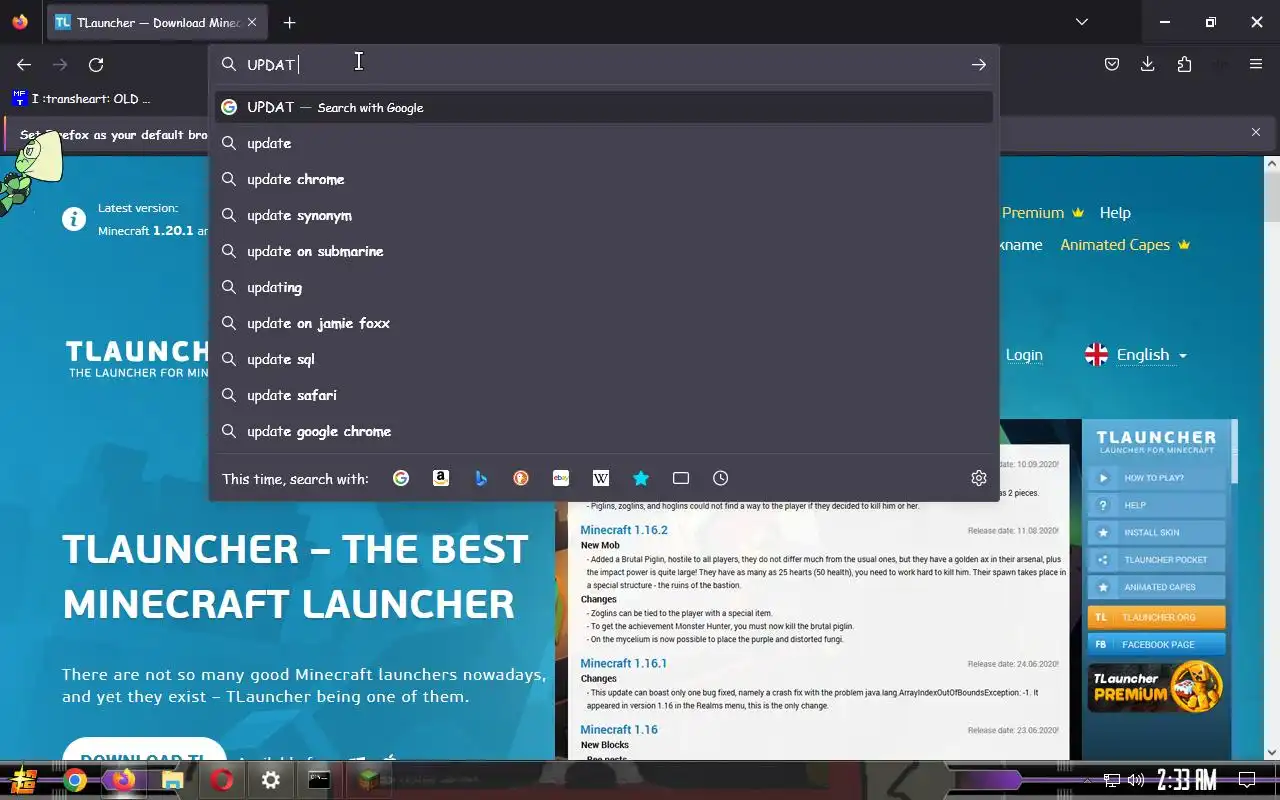Pick the 'update sql' suggestion
This screenshot has width=1280, height=800.
(604, 359)
